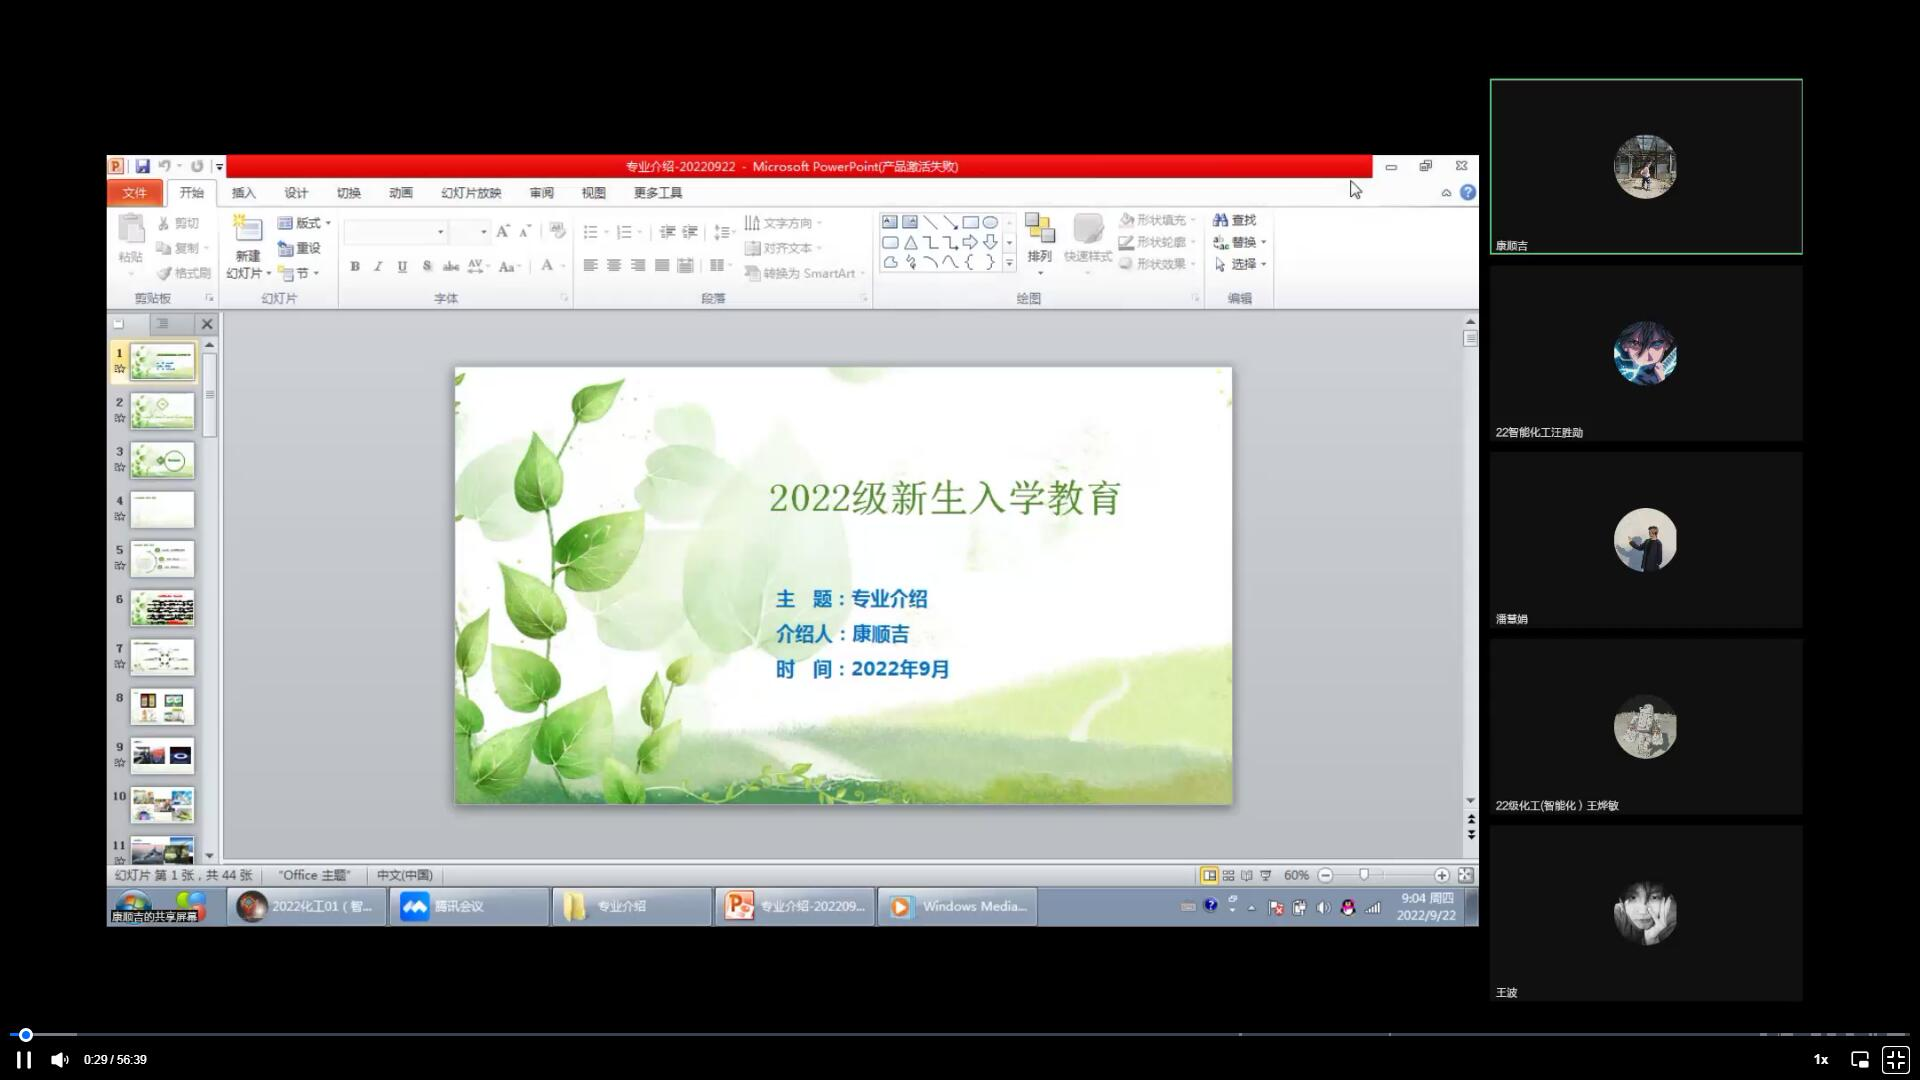Click the Find (查找) binoculars icon
The image size is (1920, 1080).
(x=1220, y=220)
